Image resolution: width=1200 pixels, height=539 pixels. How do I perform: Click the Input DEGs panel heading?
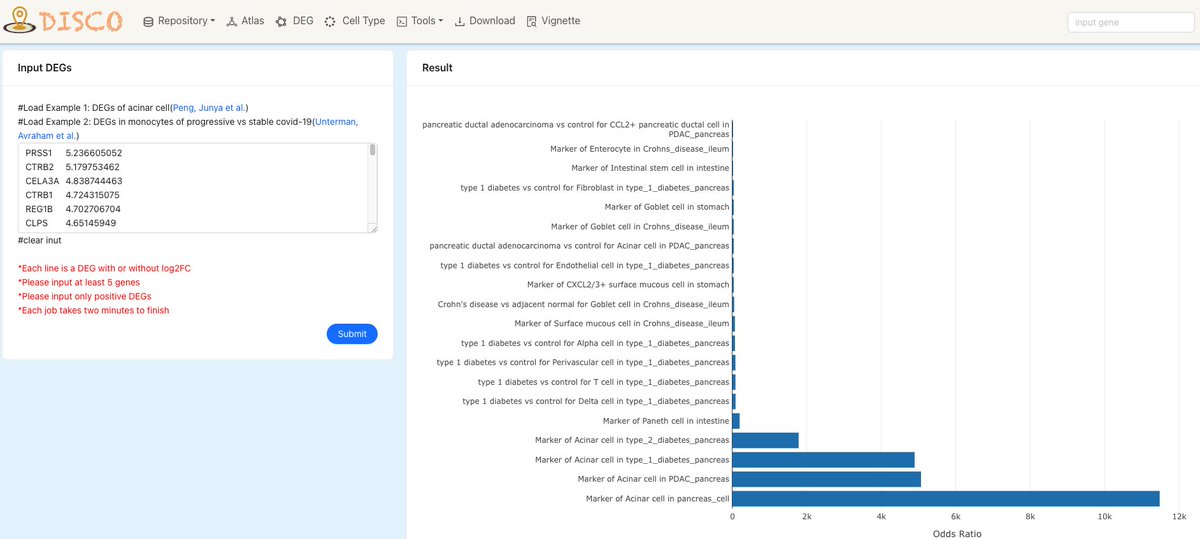(44, 68)
